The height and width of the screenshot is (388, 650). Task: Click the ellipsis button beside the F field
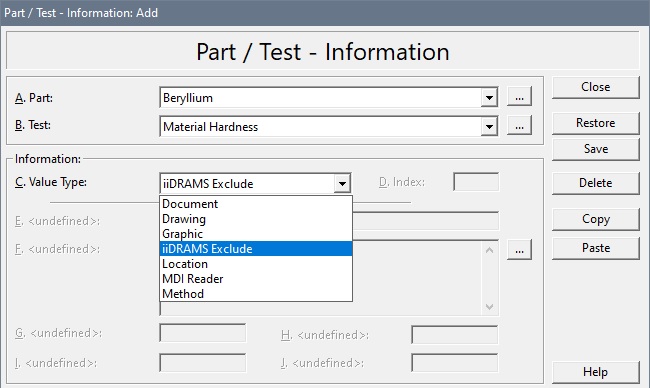pyautogui.click(x=519, y=250)
